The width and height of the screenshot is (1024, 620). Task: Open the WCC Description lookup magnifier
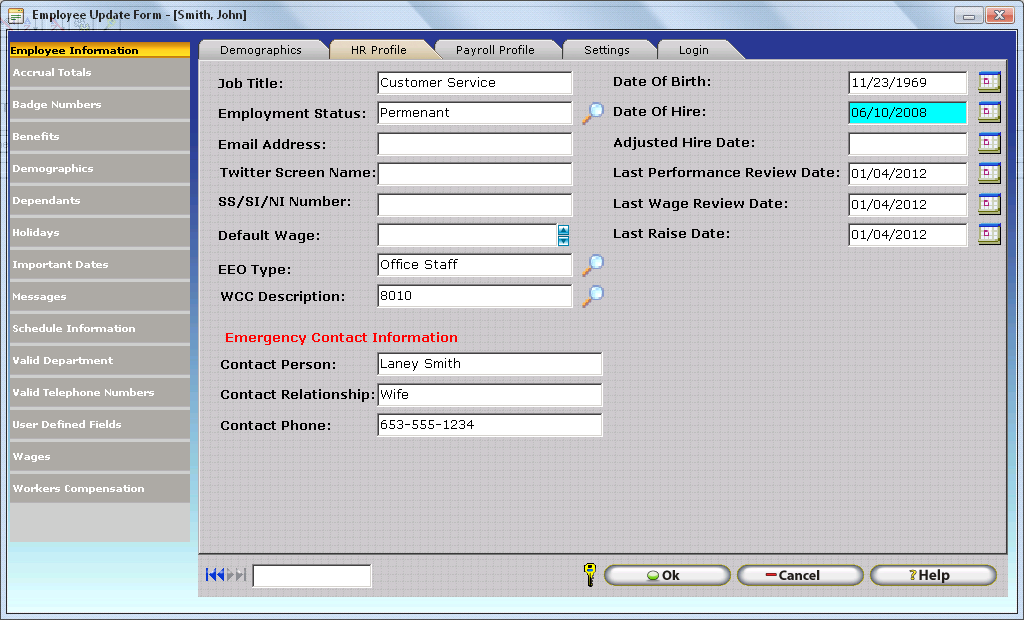pos(593,296)
